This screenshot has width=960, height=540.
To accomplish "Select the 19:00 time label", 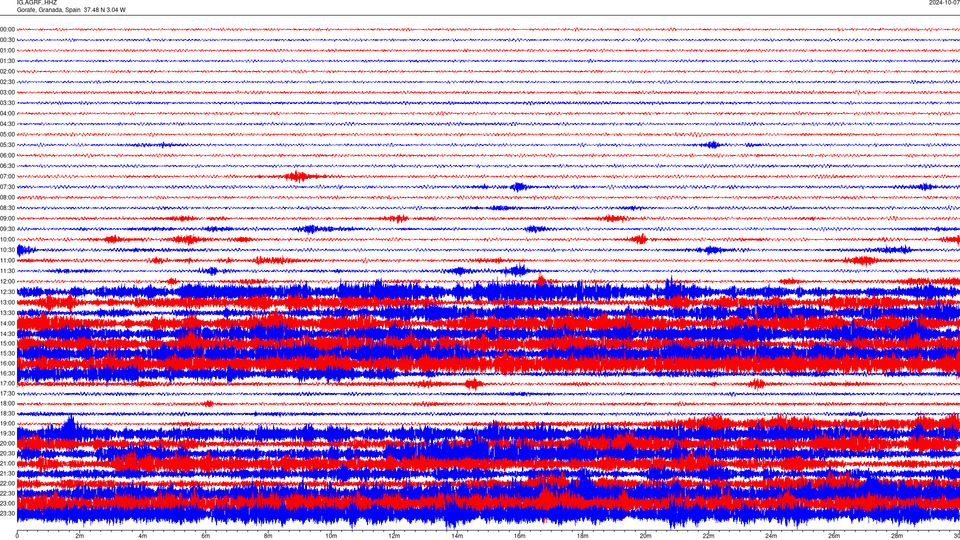I will coord(7,423).
